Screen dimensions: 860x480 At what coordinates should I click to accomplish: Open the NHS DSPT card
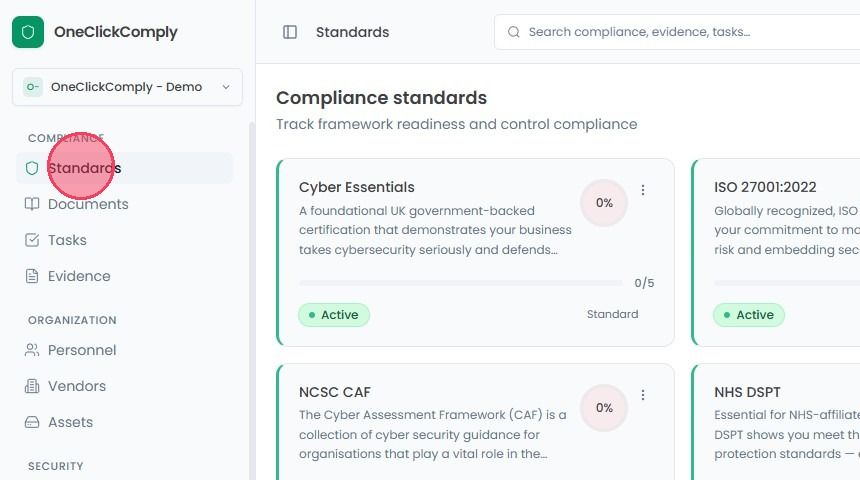[776, 422]
